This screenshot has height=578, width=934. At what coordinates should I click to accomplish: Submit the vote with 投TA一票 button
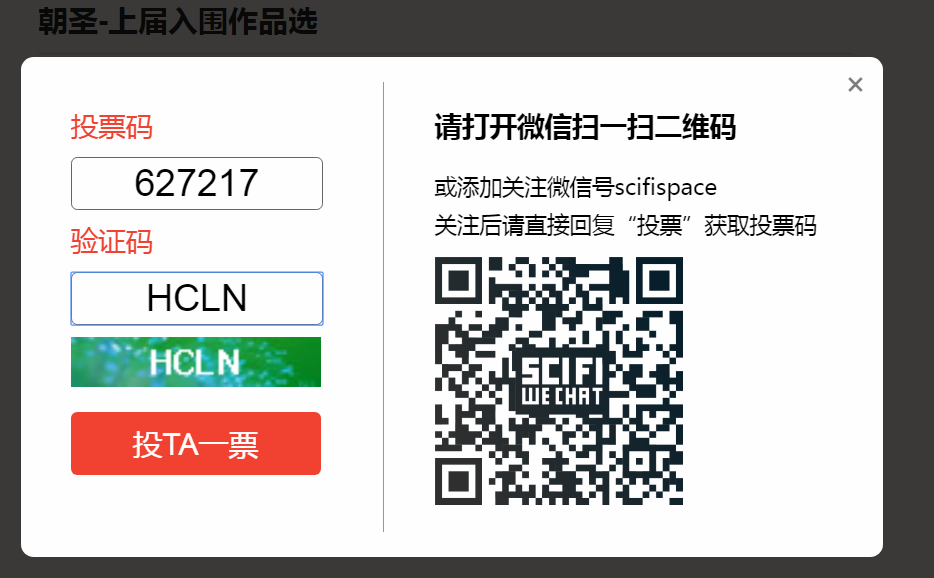click(196, 443)
